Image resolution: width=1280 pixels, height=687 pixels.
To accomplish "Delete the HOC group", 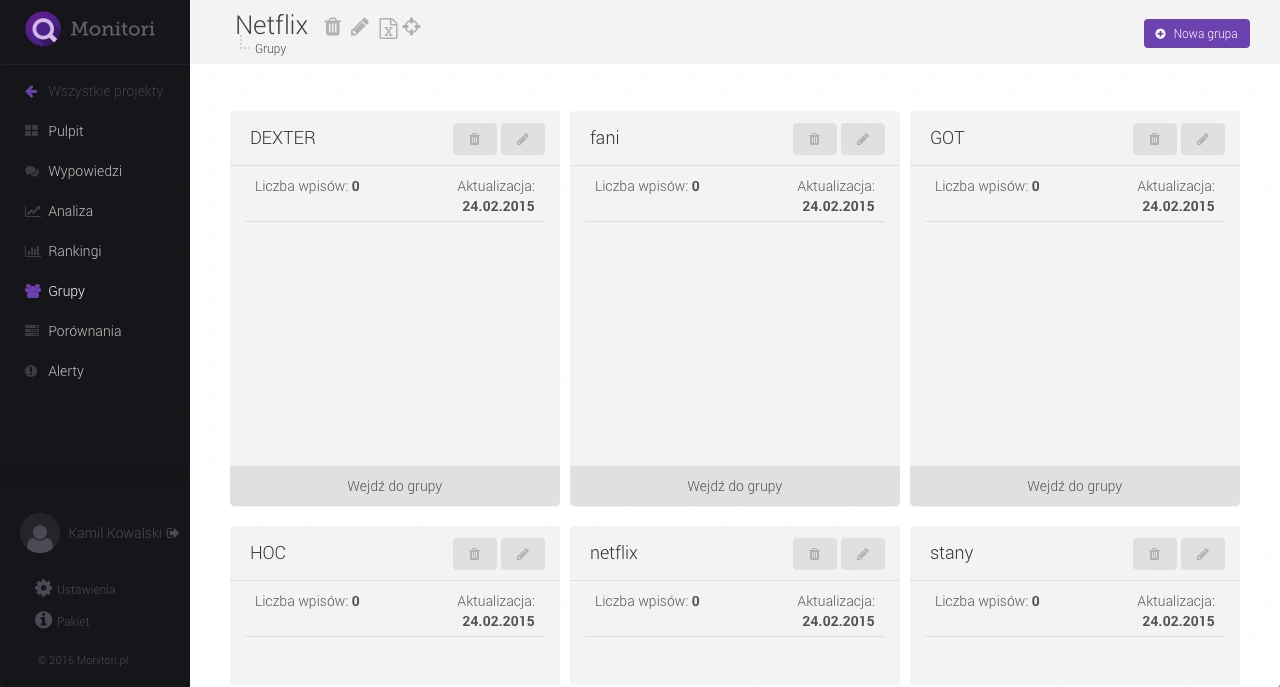I will tap(475, 554).
